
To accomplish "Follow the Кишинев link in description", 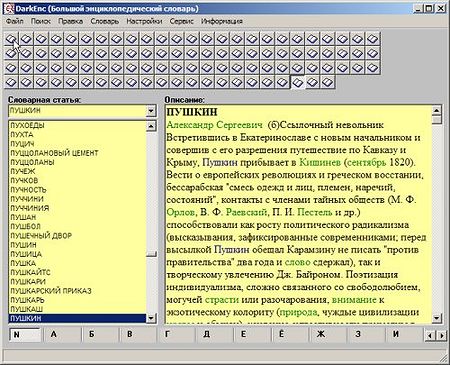I will [x=320, y=162].
